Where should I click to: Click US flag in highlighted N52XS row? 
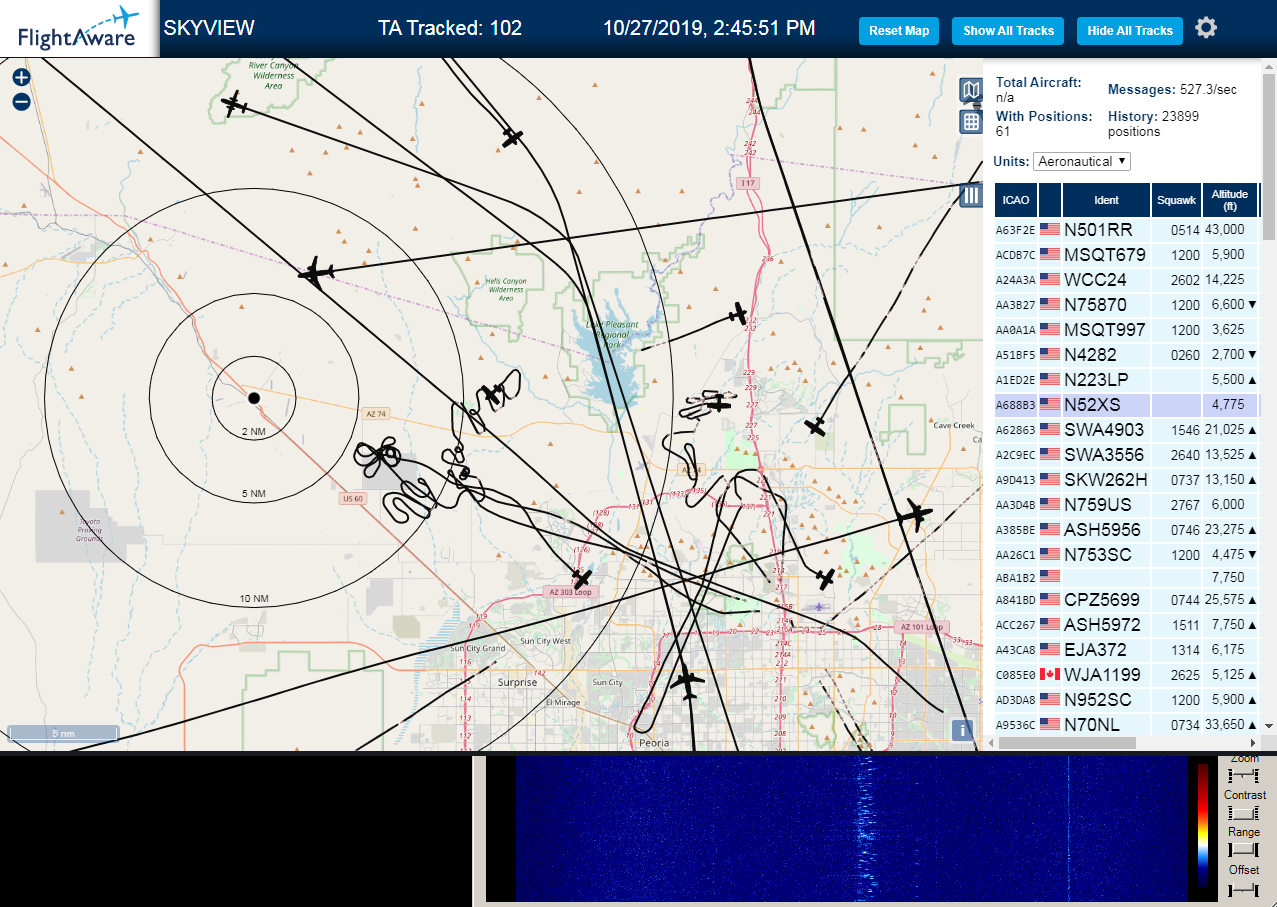[x=1050, y=404]
